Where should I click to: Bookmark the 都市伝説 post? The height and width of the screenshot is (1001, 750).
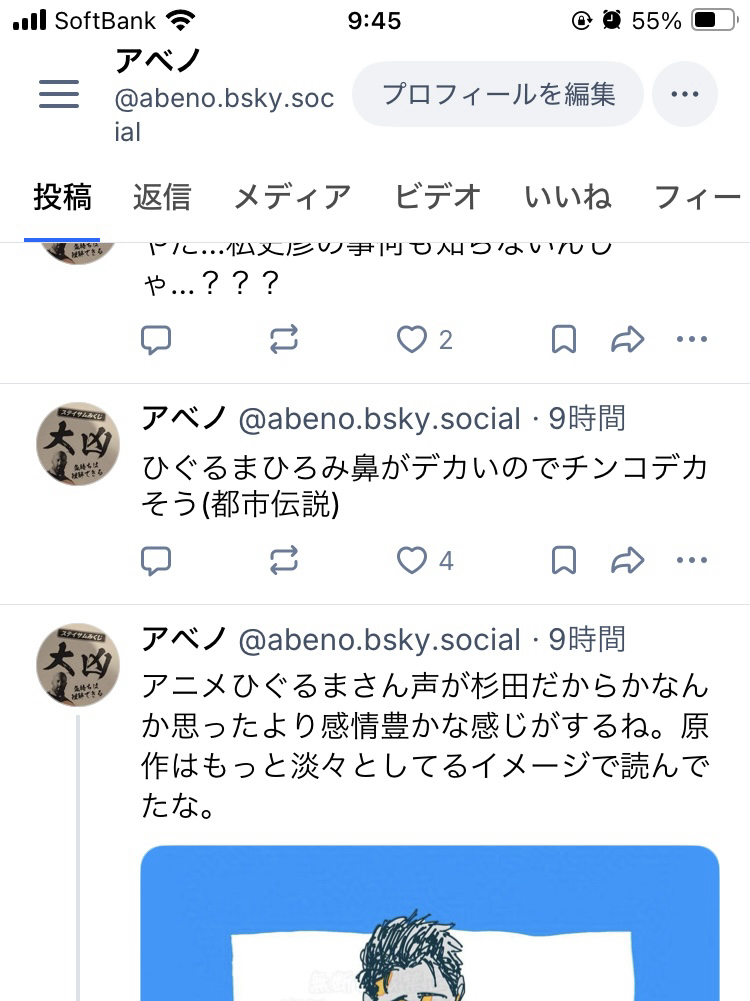[564, 561]
